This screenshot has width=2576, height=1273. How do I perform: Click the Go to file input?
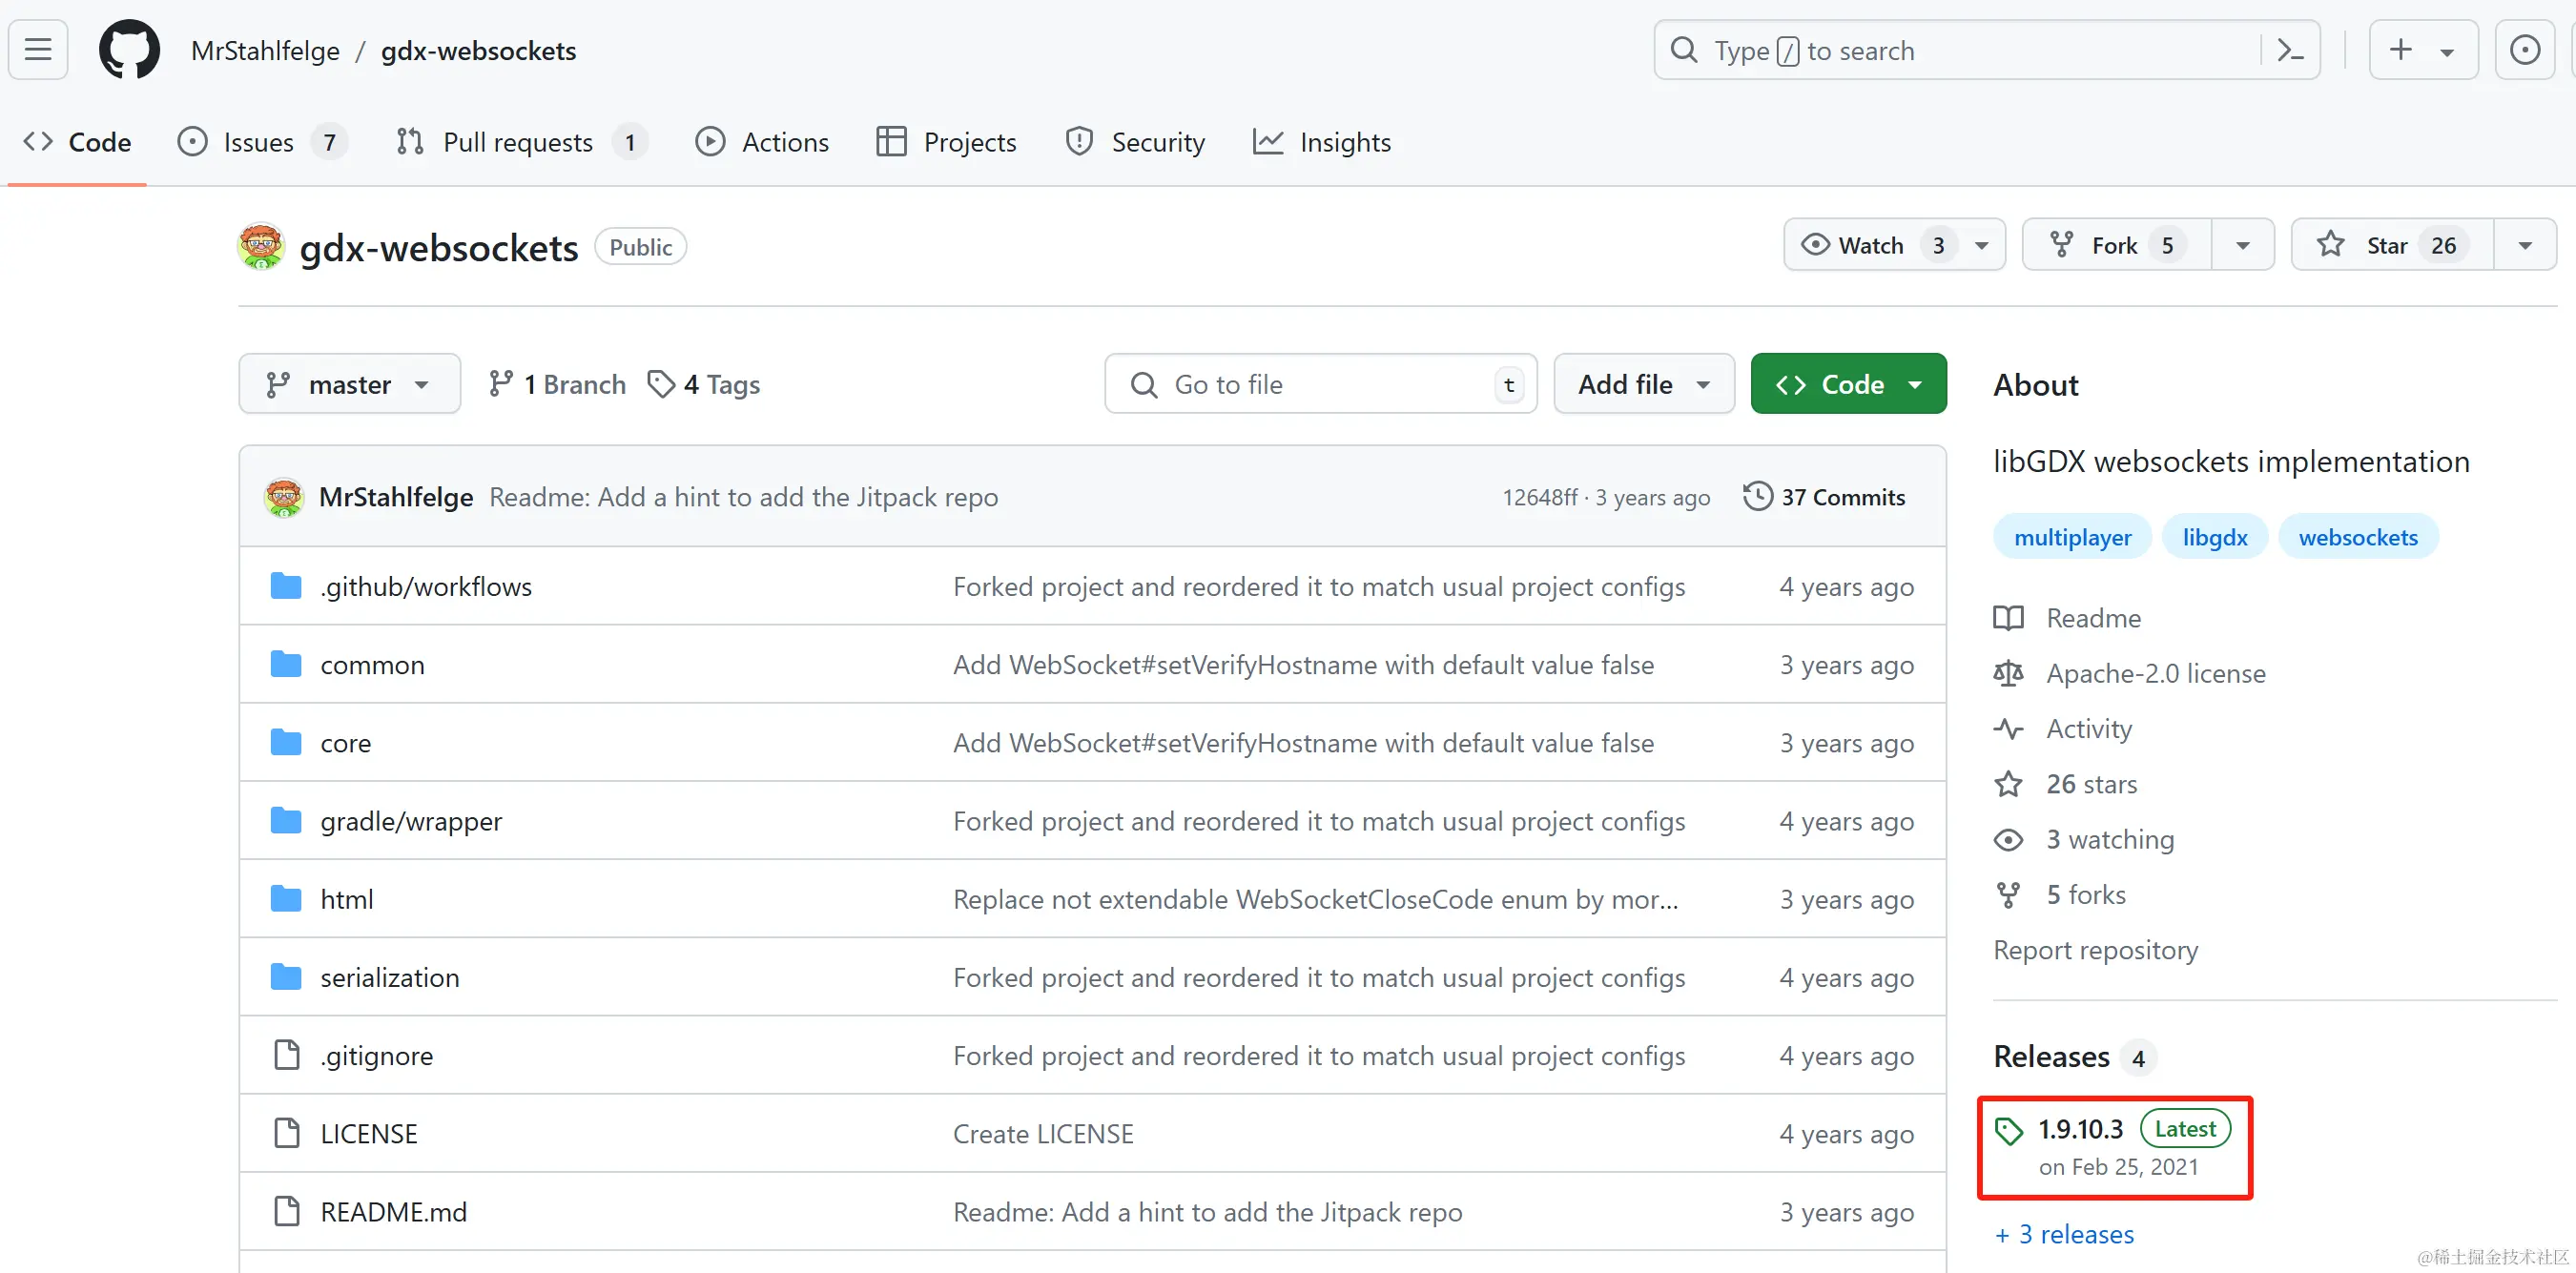[x=1320, y=384]
